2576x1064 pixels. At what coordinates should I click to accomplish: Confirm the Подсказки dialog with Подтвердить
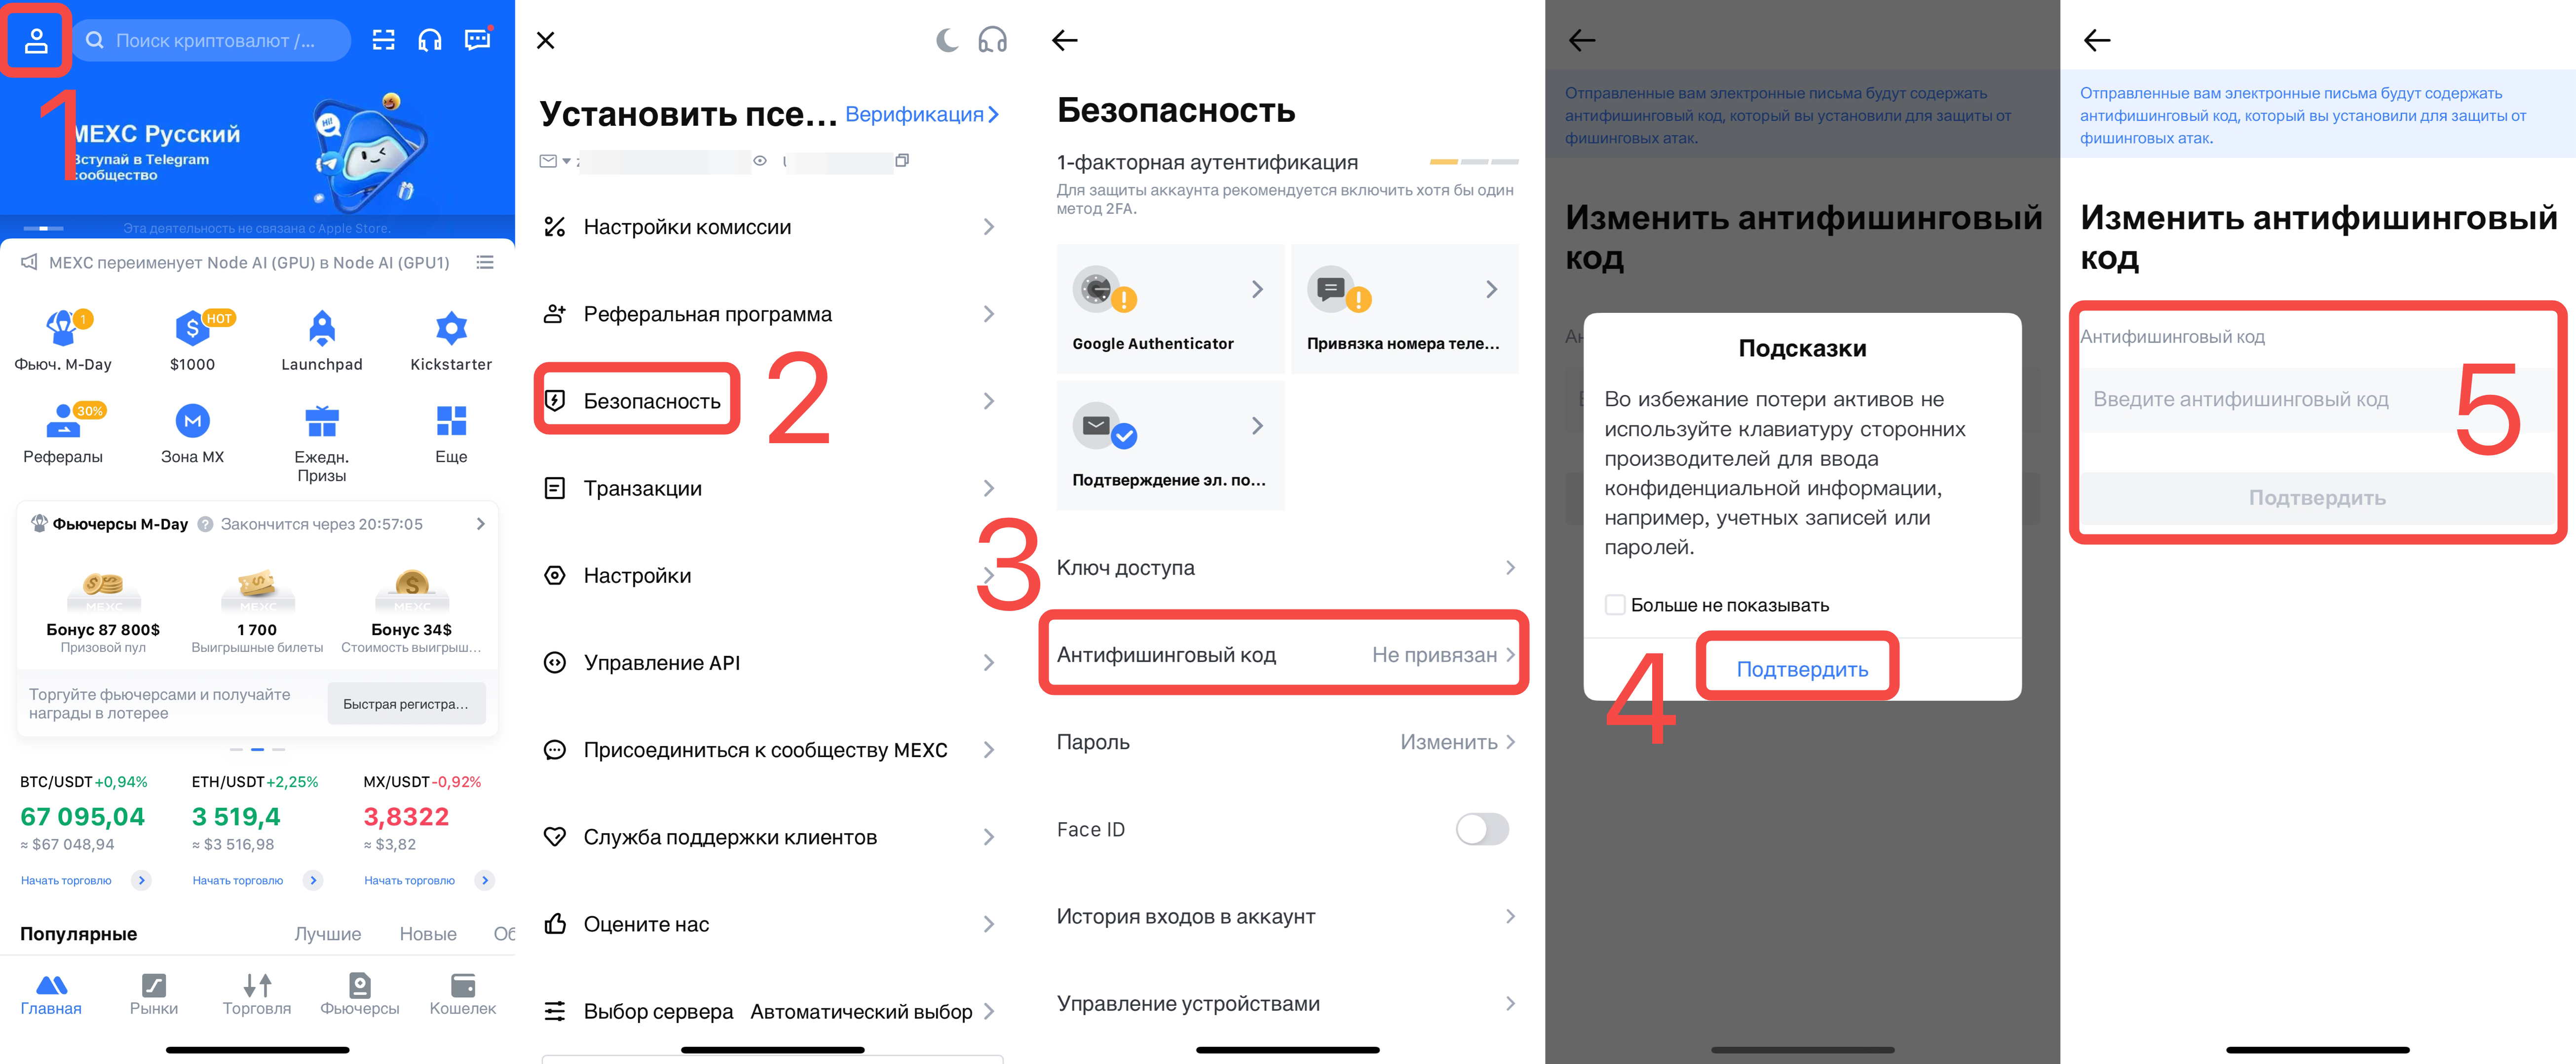click(1802, 670)
